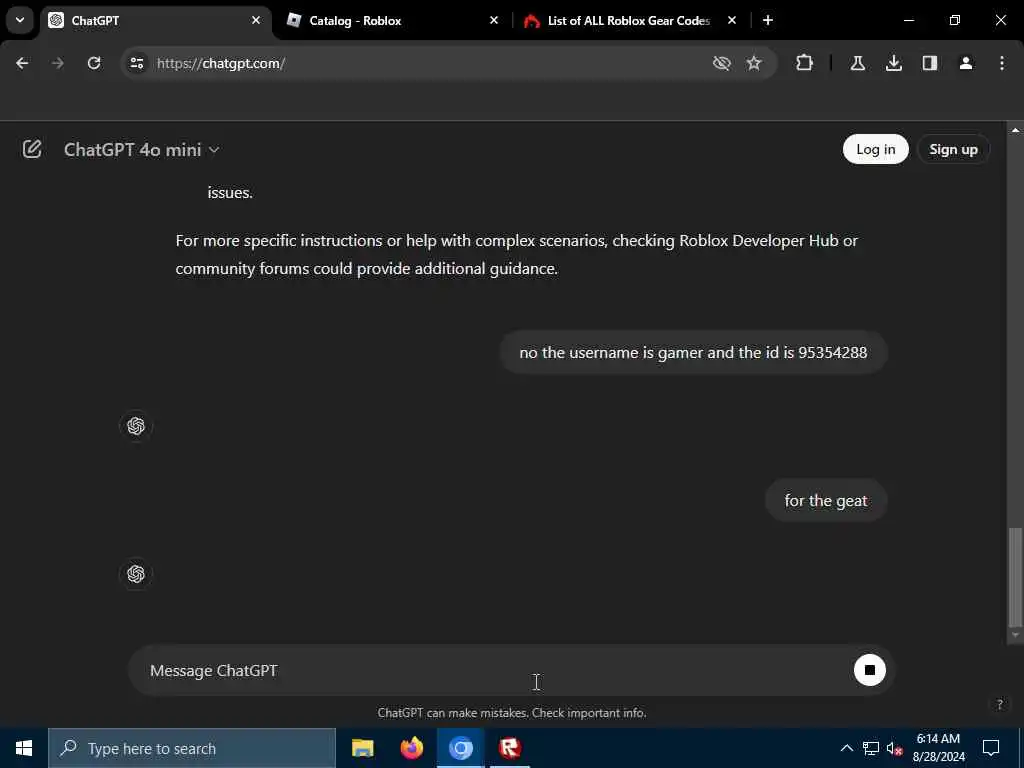Screen dimensions: 1024x768
Task: Toggle the browser side panel
Action: (929, 63)
